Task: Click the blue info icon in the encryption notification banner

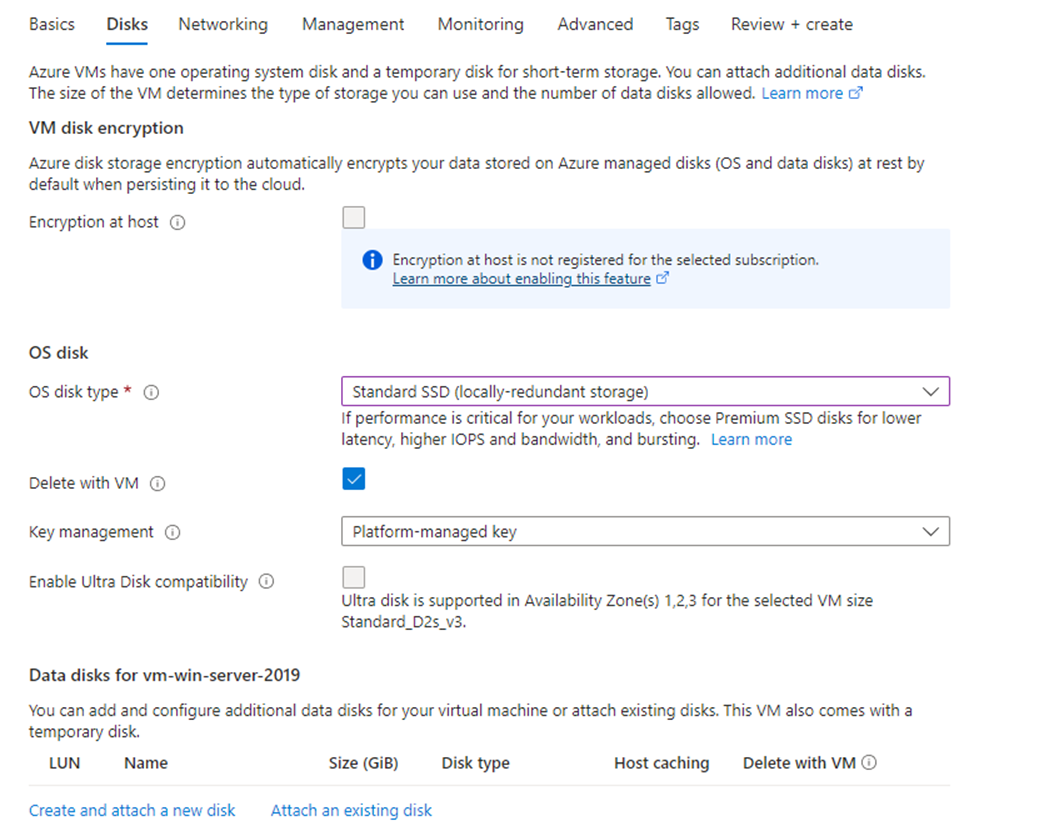Action: pyautogui.click(x=372, y=259)
